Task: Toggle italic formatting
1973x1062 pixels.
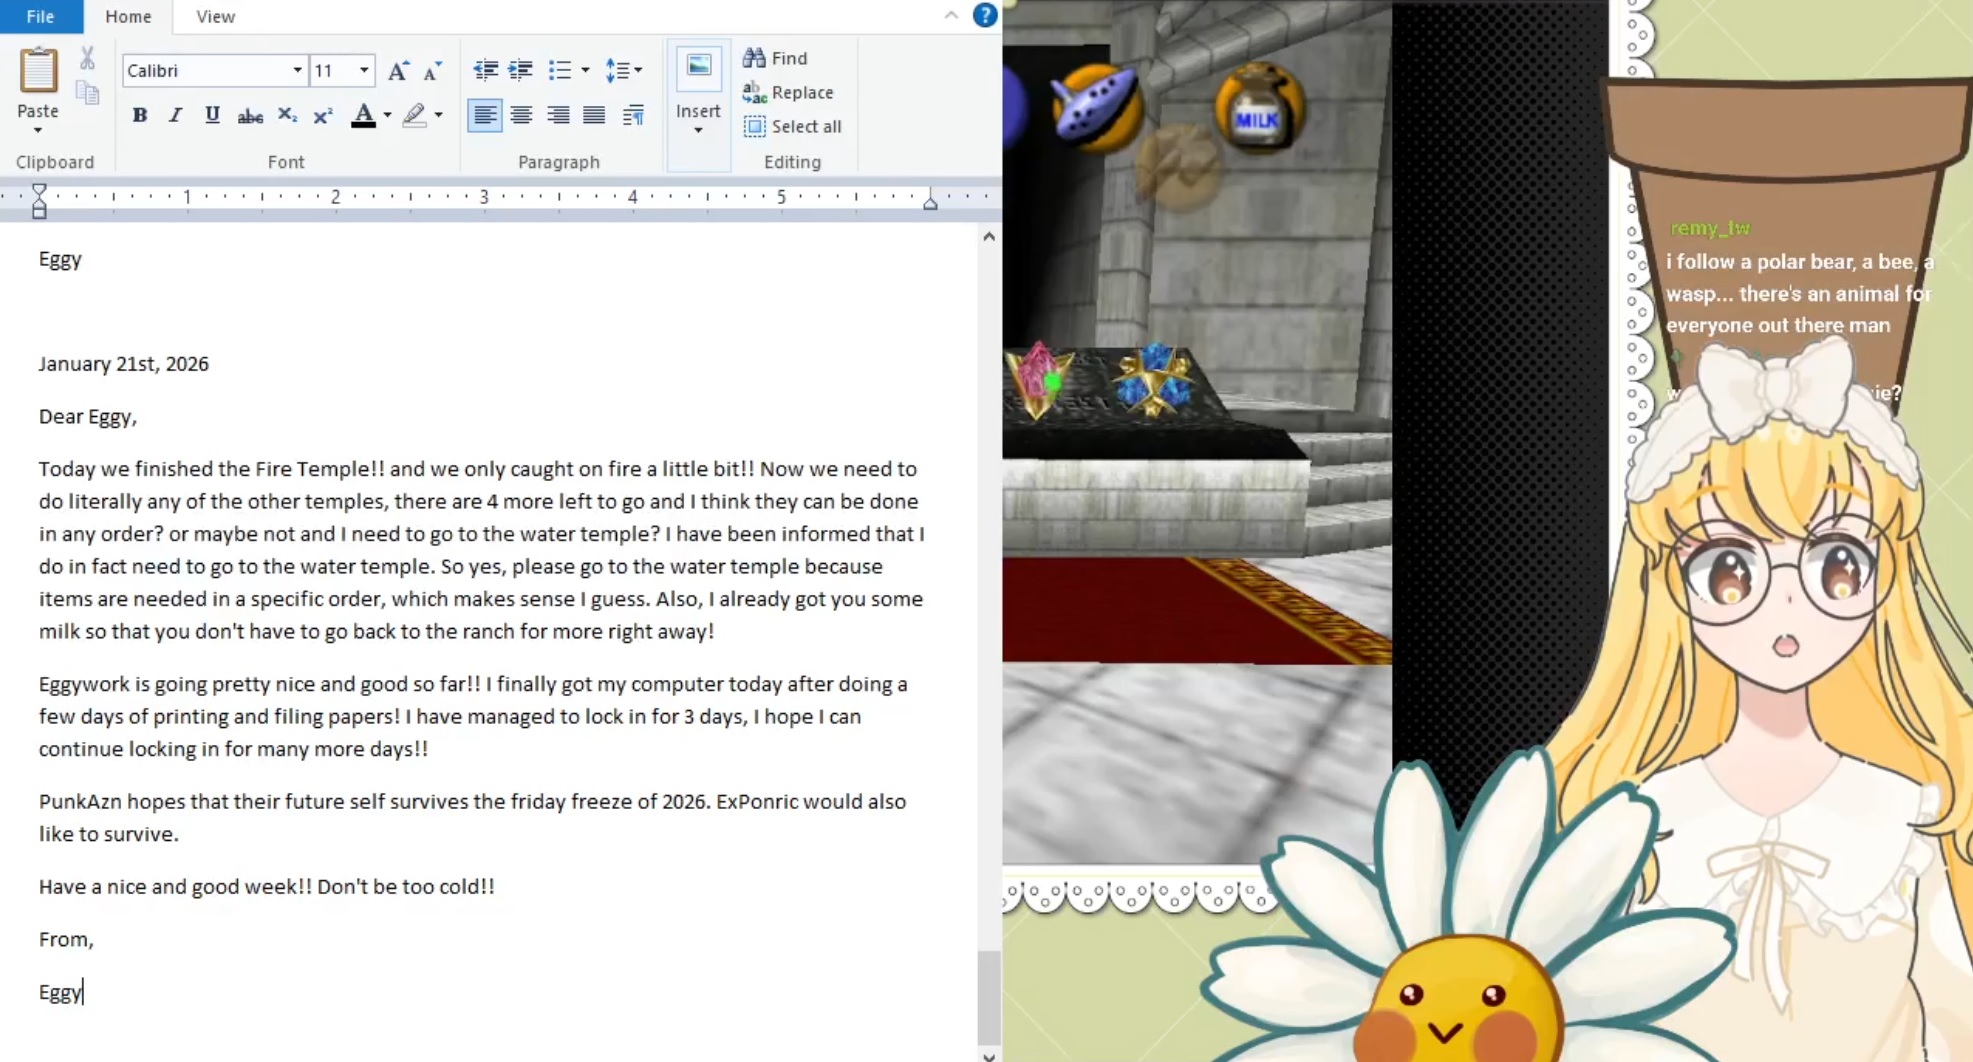Action: [175, 115]
